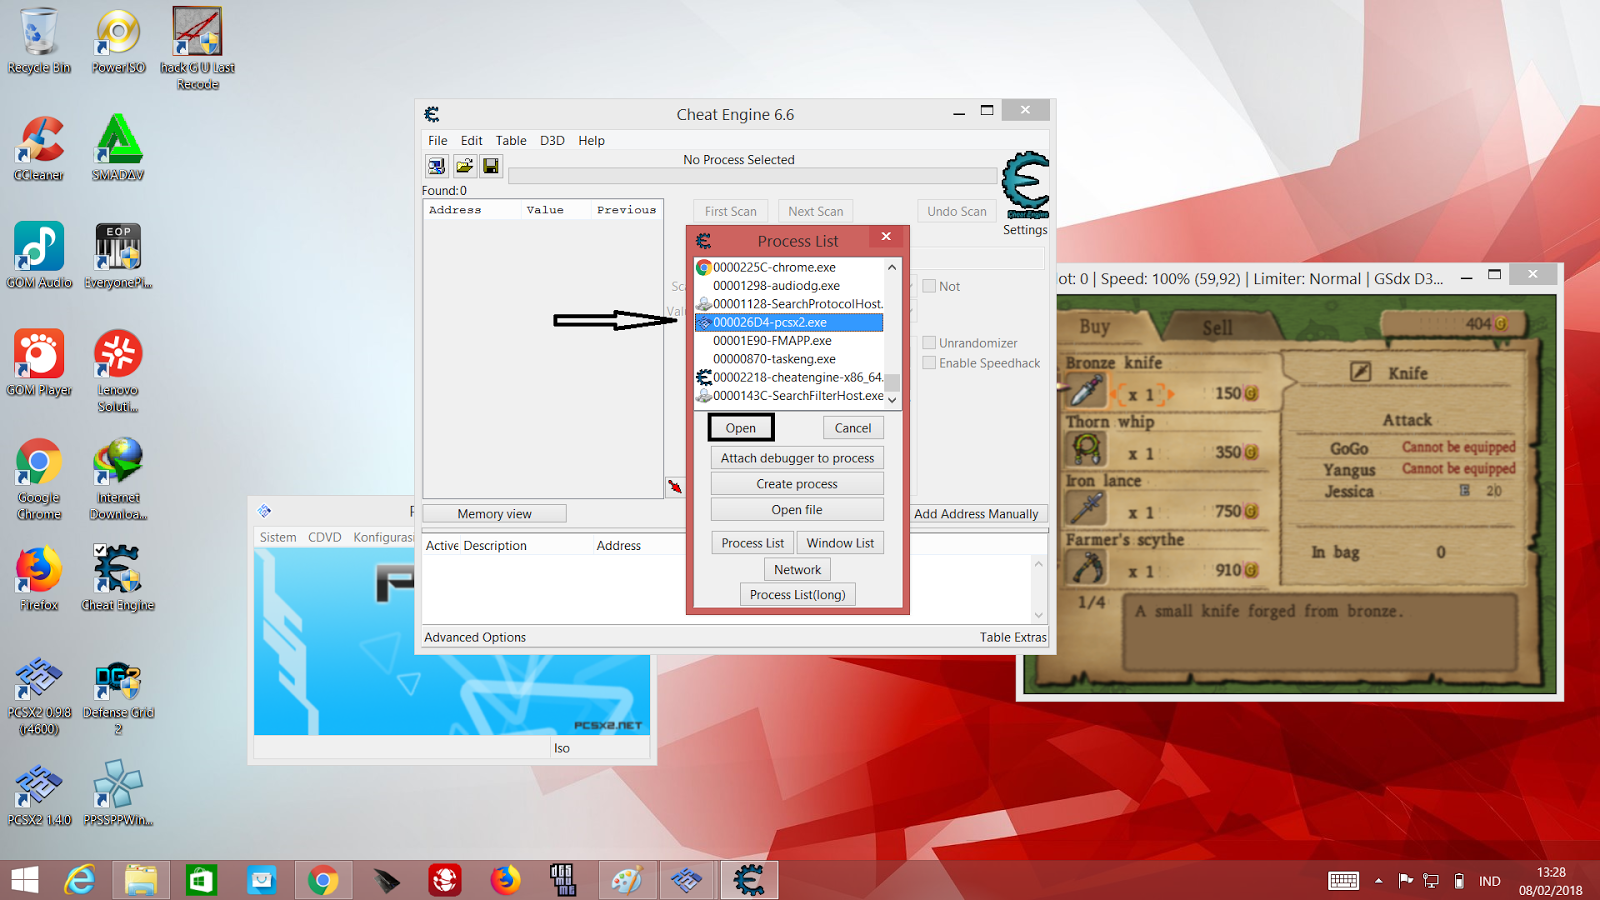1600x900 pixels.
Task: Open Action Center flag icon
Action: 1405,881
